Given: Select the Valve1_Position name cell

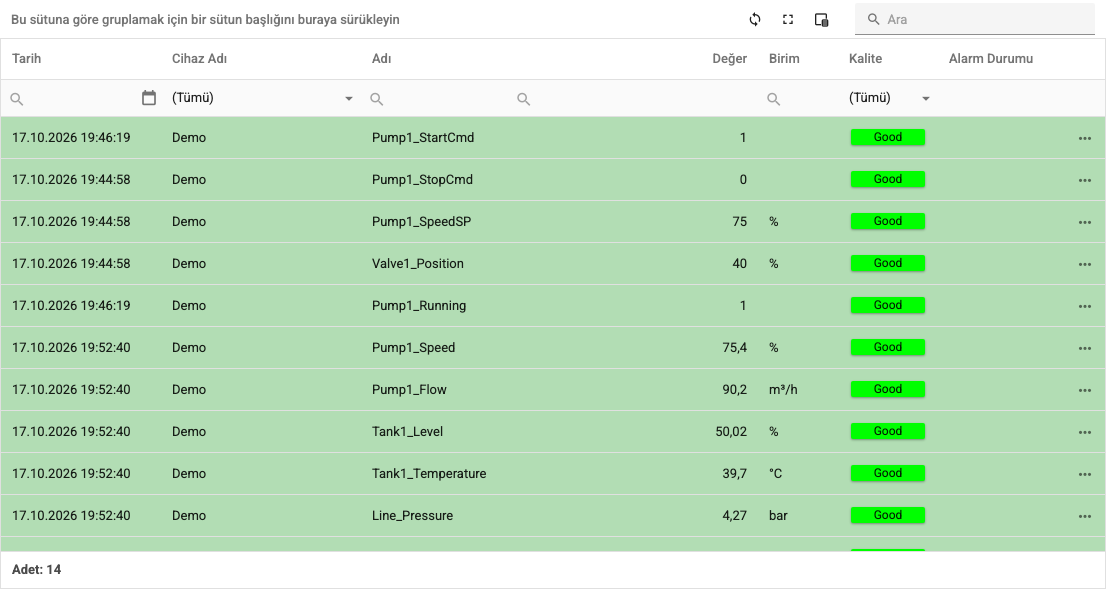Looking at the screenshot, I should (418, 264).
